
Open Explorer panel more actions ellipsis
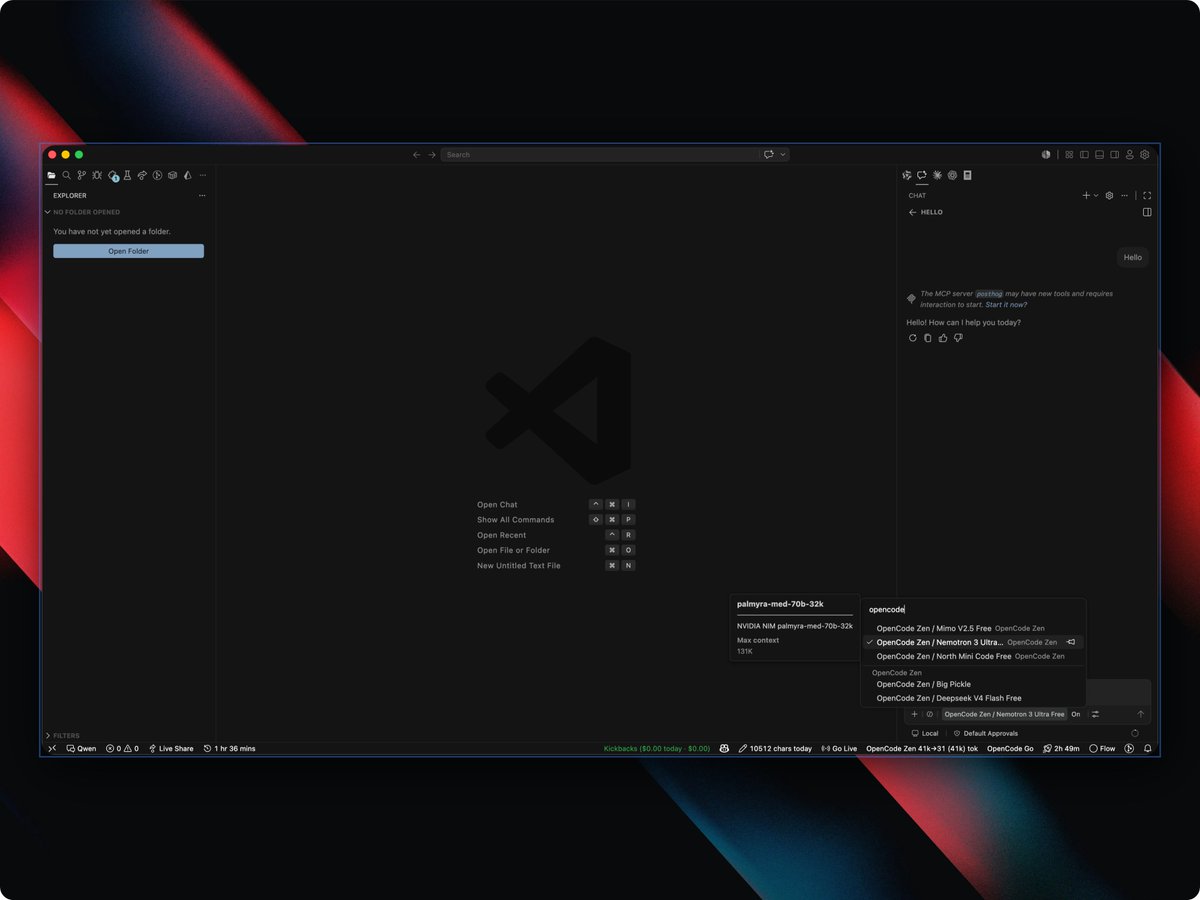pyautogui.click(x=202, y=196)
